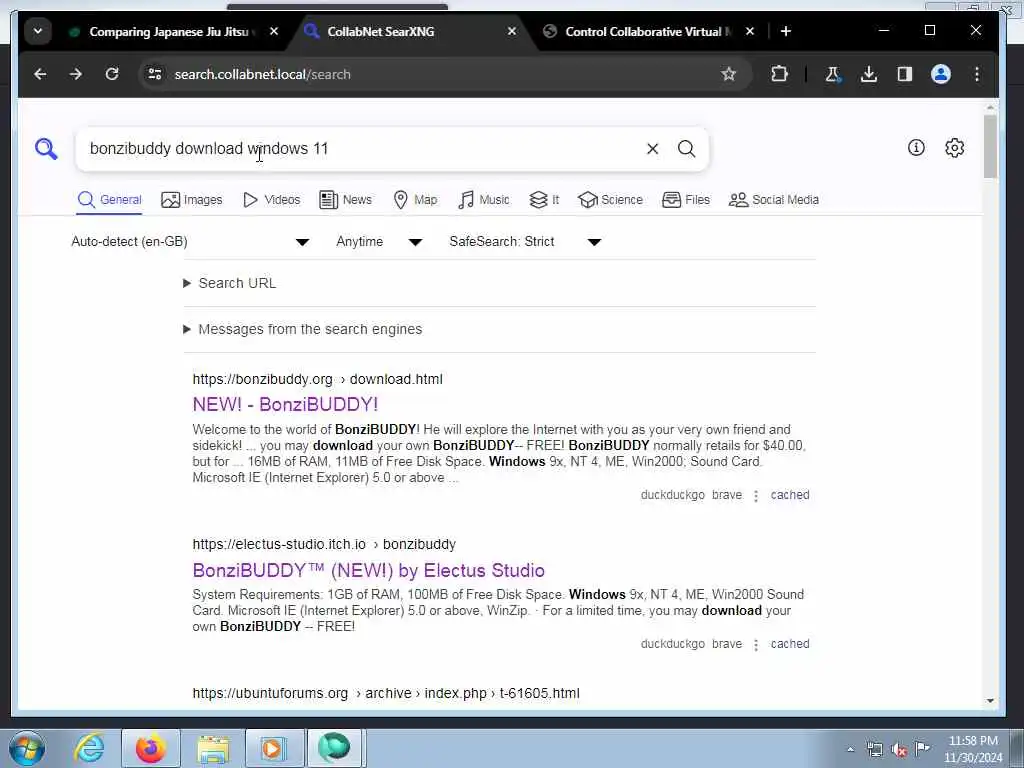The image size is (1024, 768).
Task: Switch to Images search category
Action: (x=191, y=200)
